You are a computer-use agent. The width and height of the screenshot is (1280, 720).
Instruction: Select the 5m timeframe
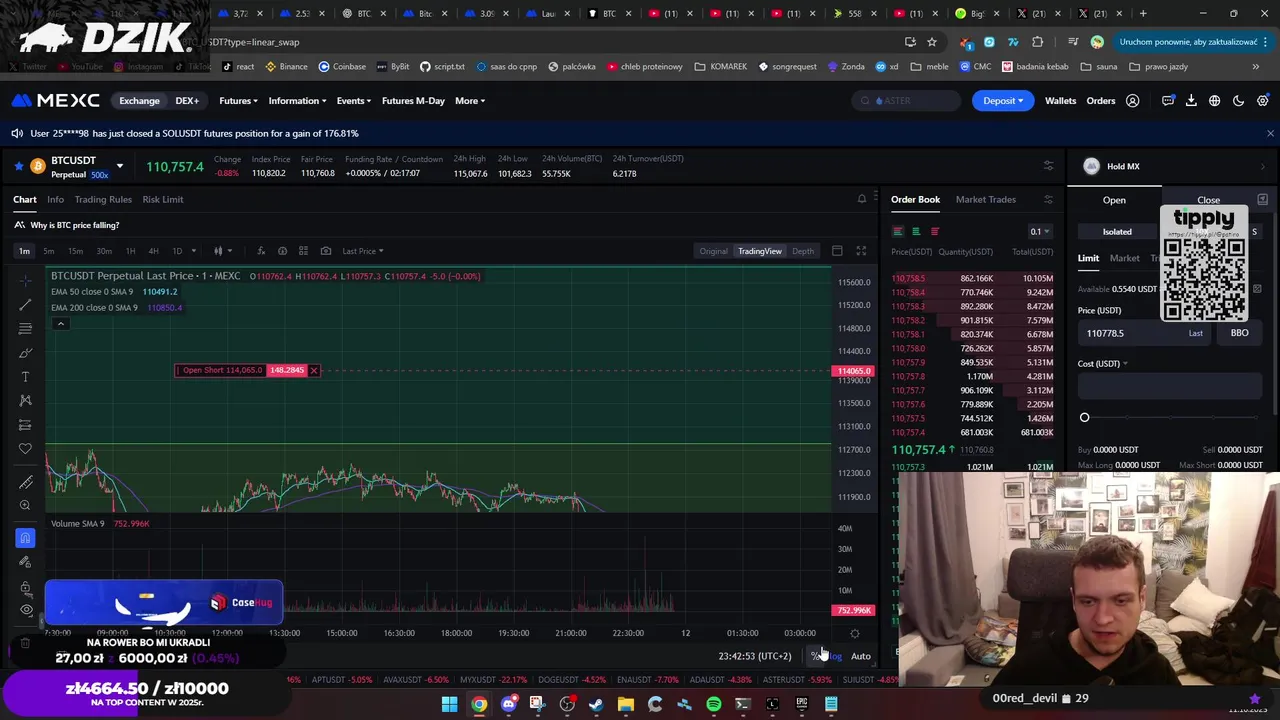(x=48, y=251)
